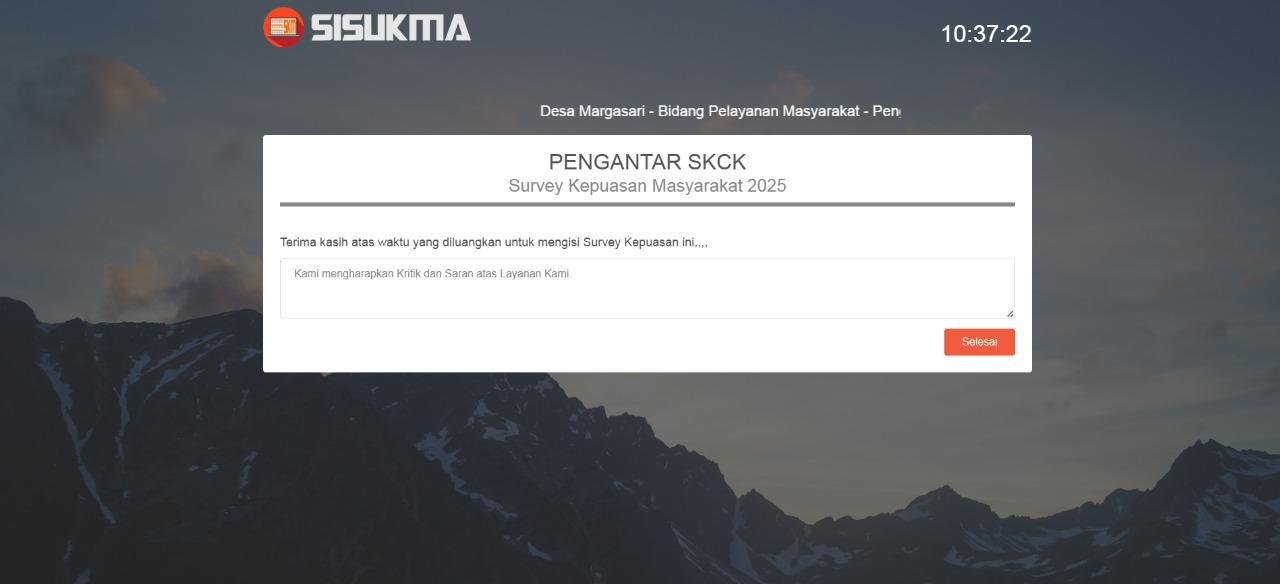This screenshot has width=1280, height=584.
Task: Click the PENGANTAR SKCK heading
Action: click(647, 162)
